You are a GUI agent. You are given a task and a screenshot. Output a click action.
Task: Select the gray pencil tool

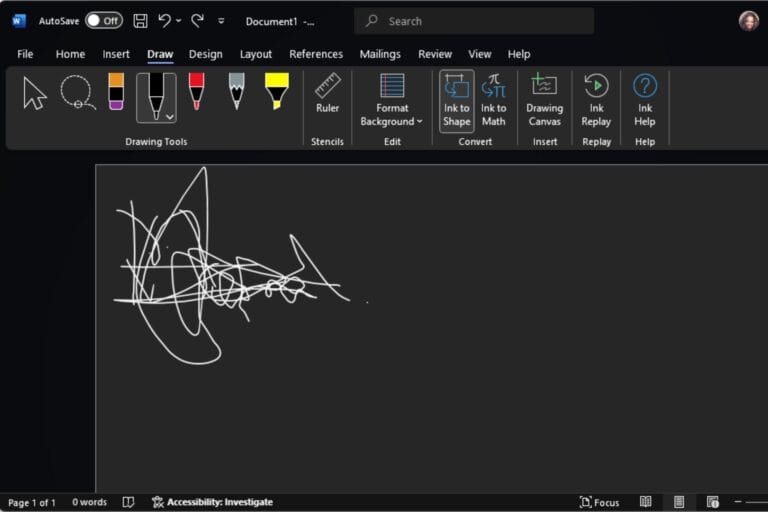click(x=236, y=92)
